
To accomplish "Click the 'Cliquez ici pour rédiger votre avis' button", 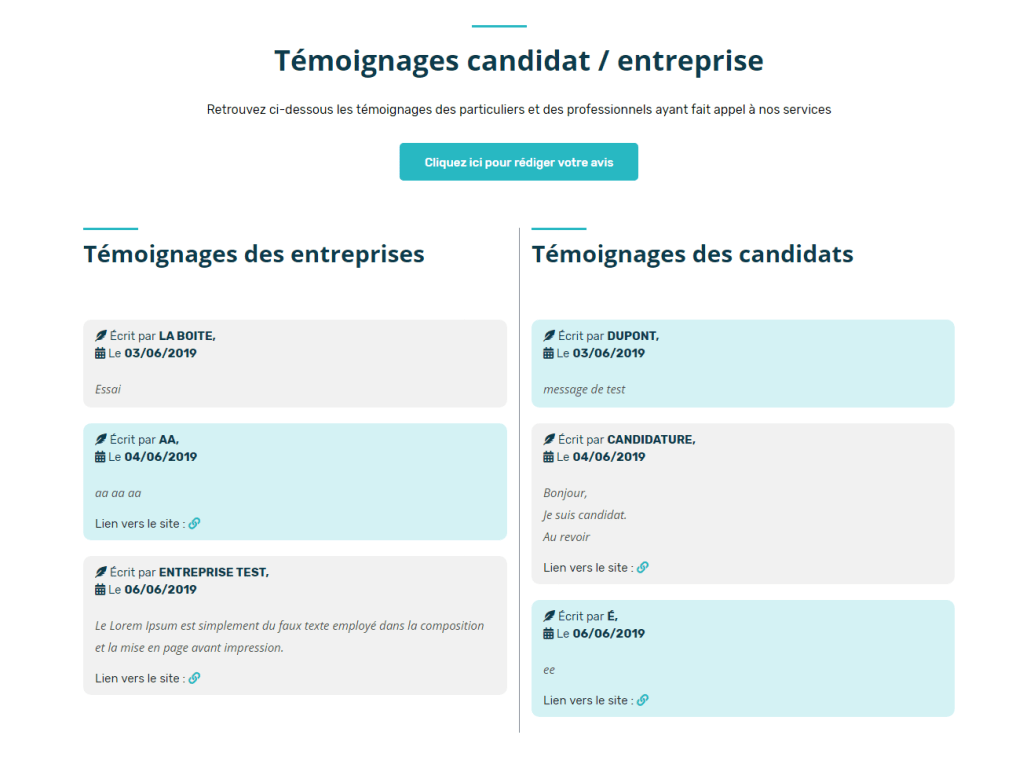I will pos(518,162).
